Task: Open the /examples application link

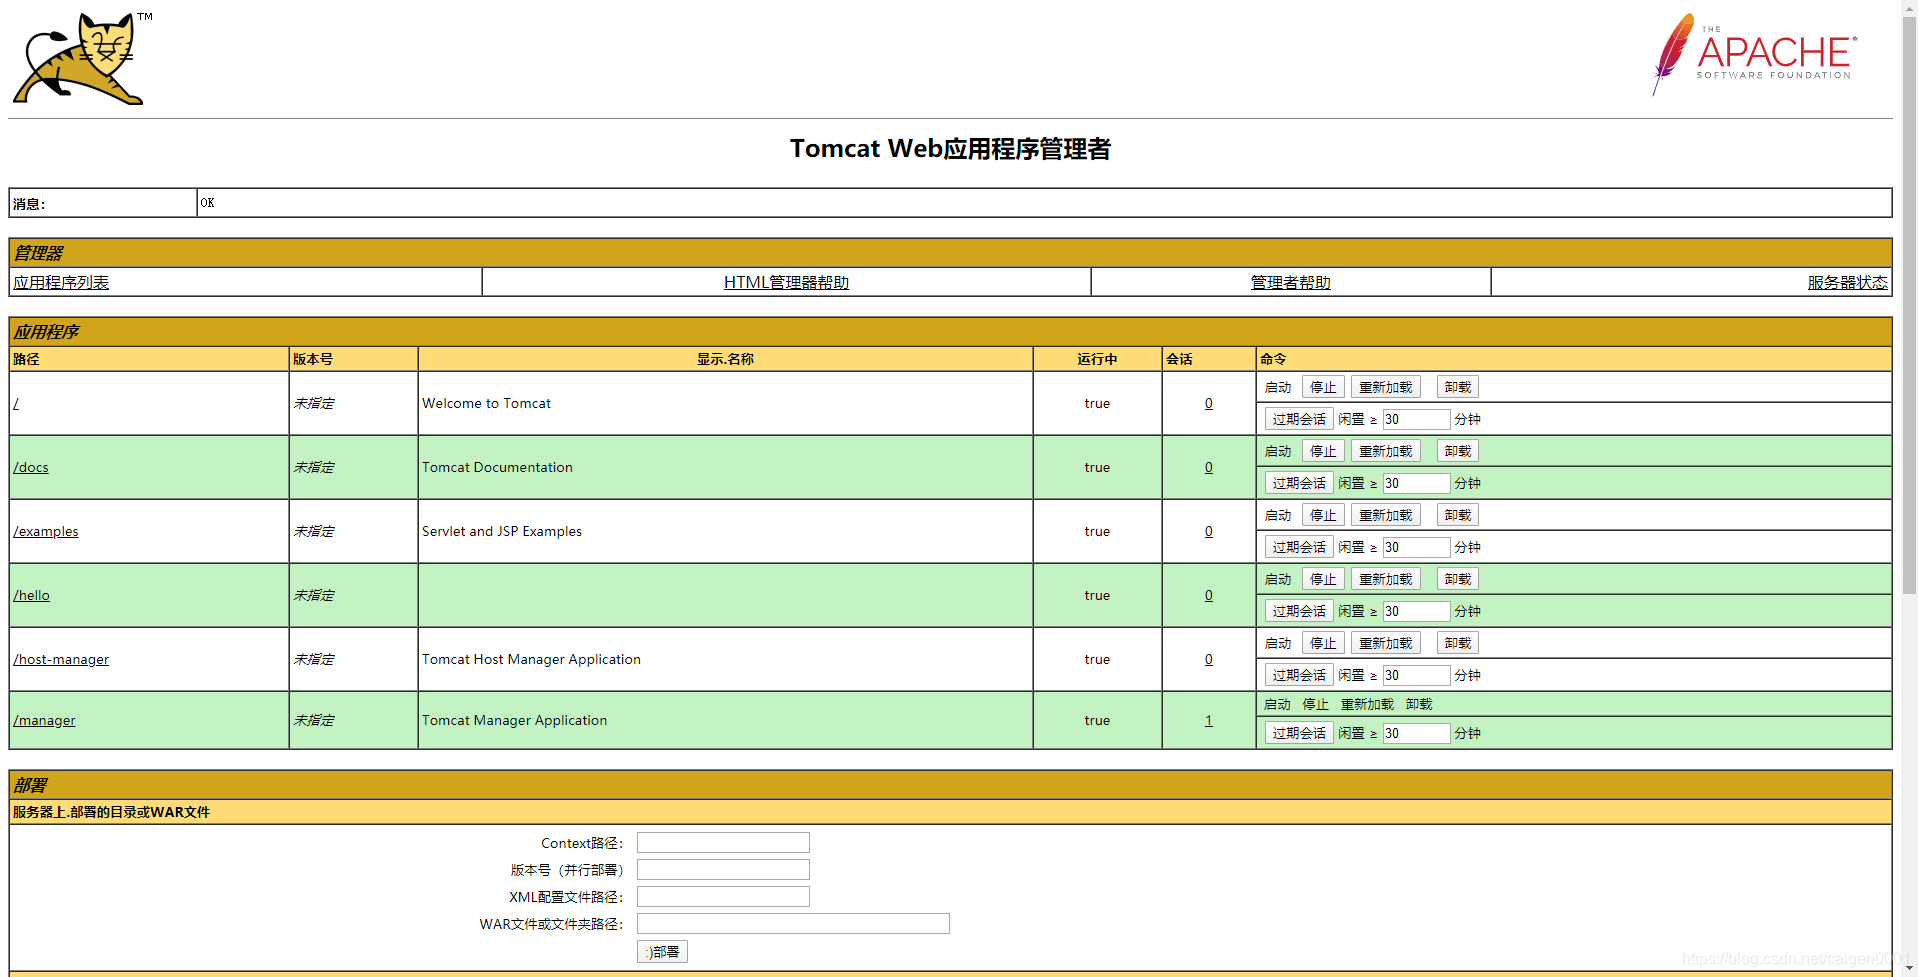Action: coord(46,531)
